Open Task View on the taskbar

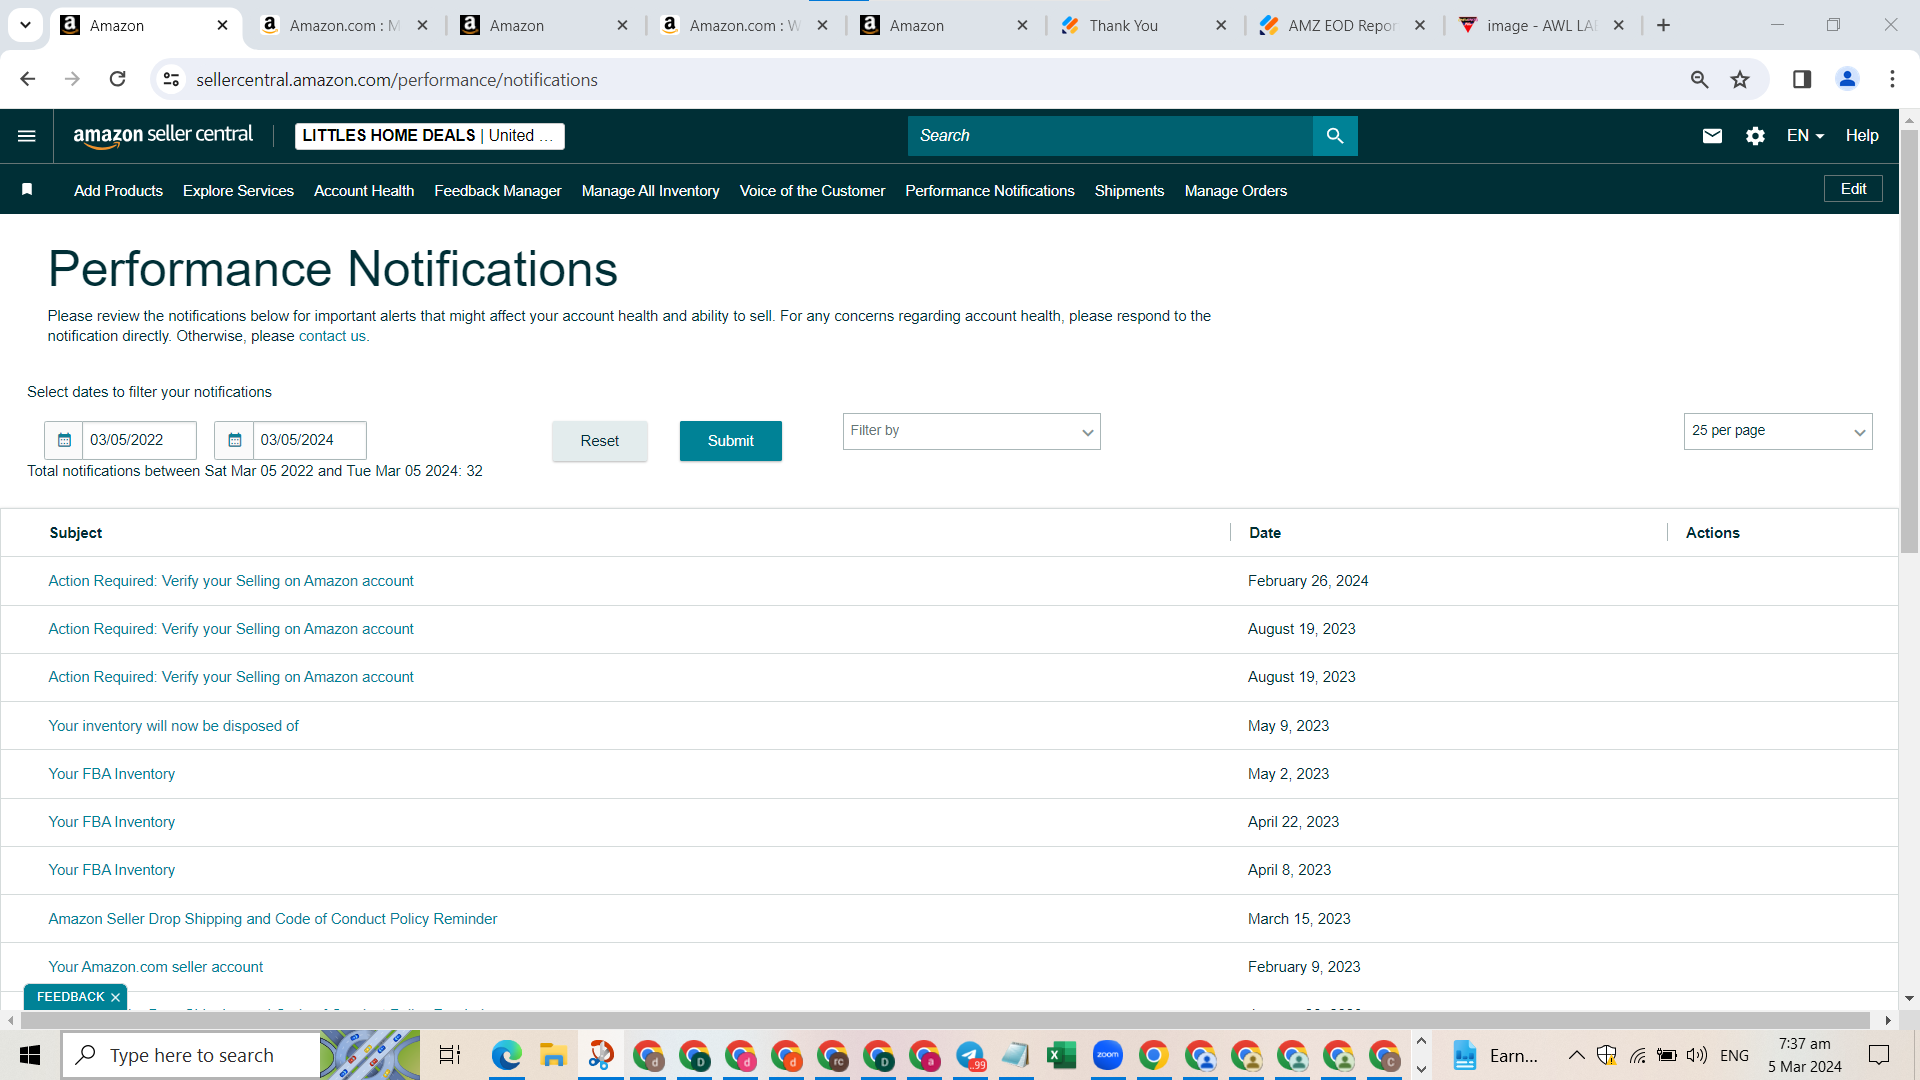450,1055
